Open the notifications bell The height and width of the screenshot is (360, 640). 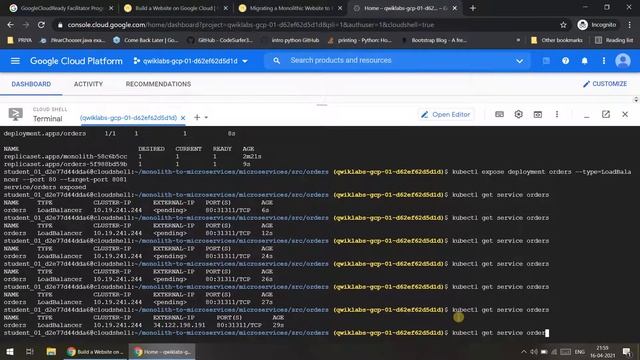click(x=584, y=61)
